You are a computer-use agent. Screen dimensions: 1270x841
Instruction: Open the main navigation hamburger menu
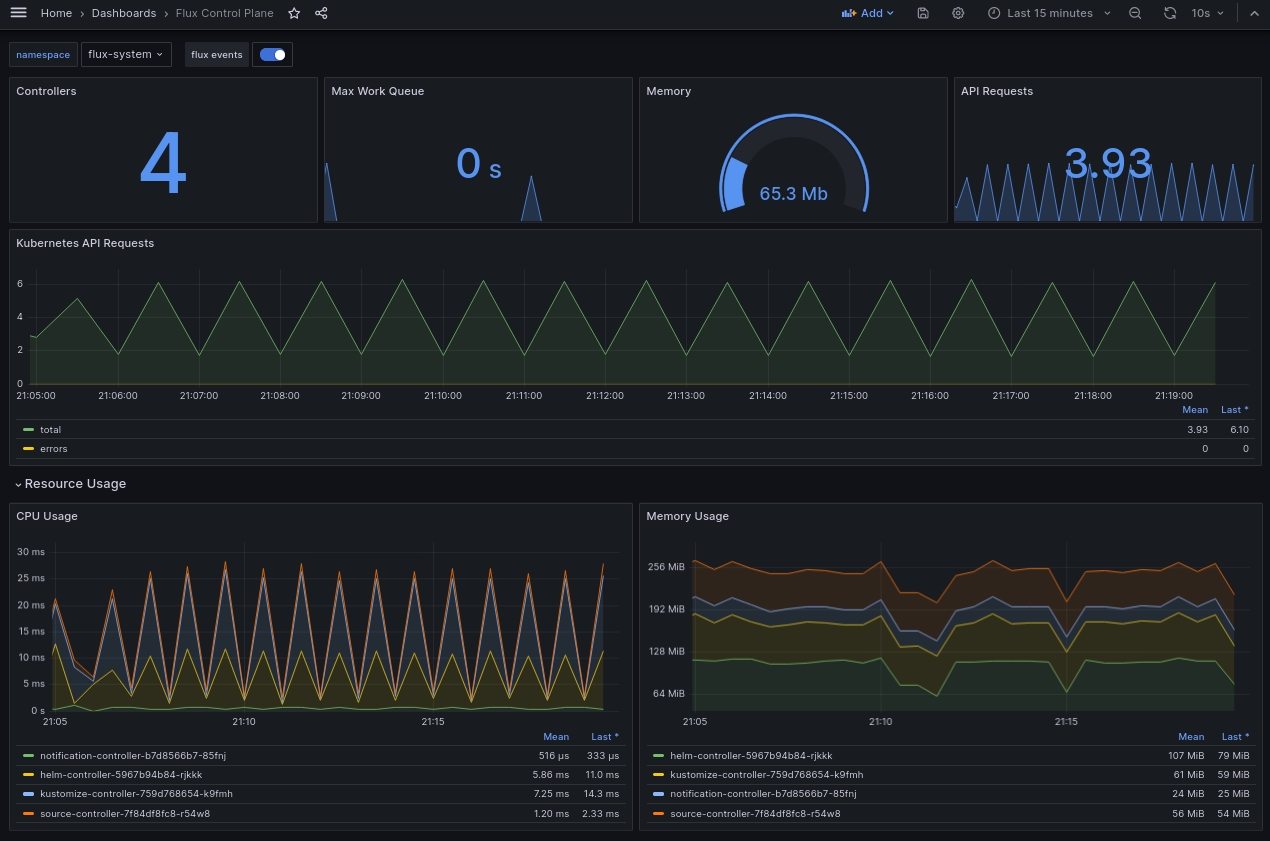(18, 13)
